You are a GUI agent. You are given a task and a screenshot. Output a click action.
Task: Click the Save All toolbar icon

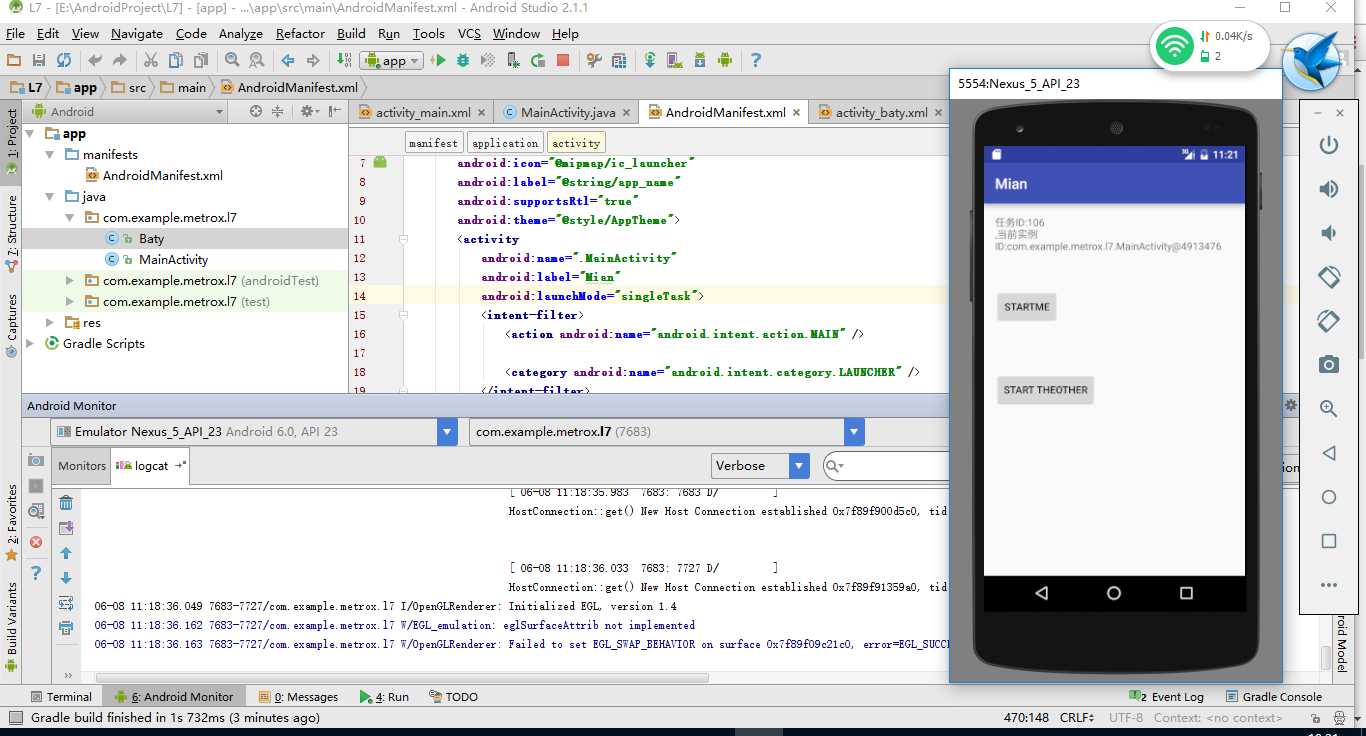pyautogui.click(x=39, y=61)
